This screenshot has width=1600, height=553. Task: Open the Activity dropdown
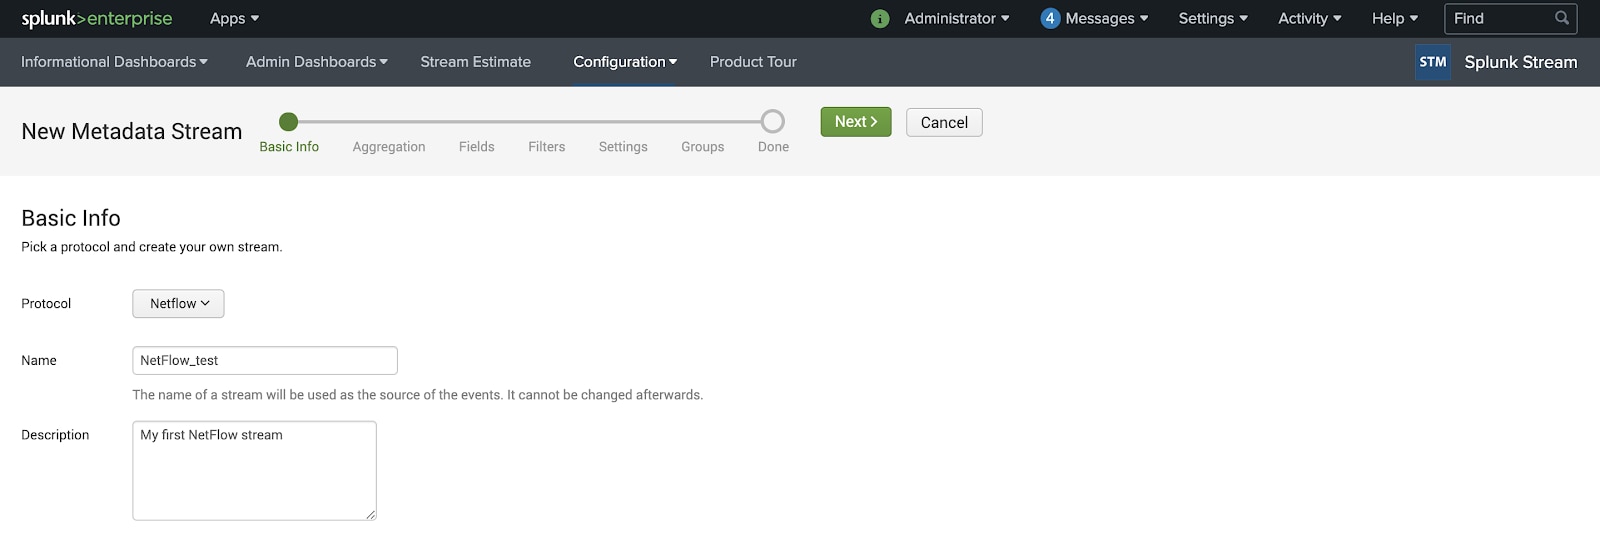[x=1310, y=18]
